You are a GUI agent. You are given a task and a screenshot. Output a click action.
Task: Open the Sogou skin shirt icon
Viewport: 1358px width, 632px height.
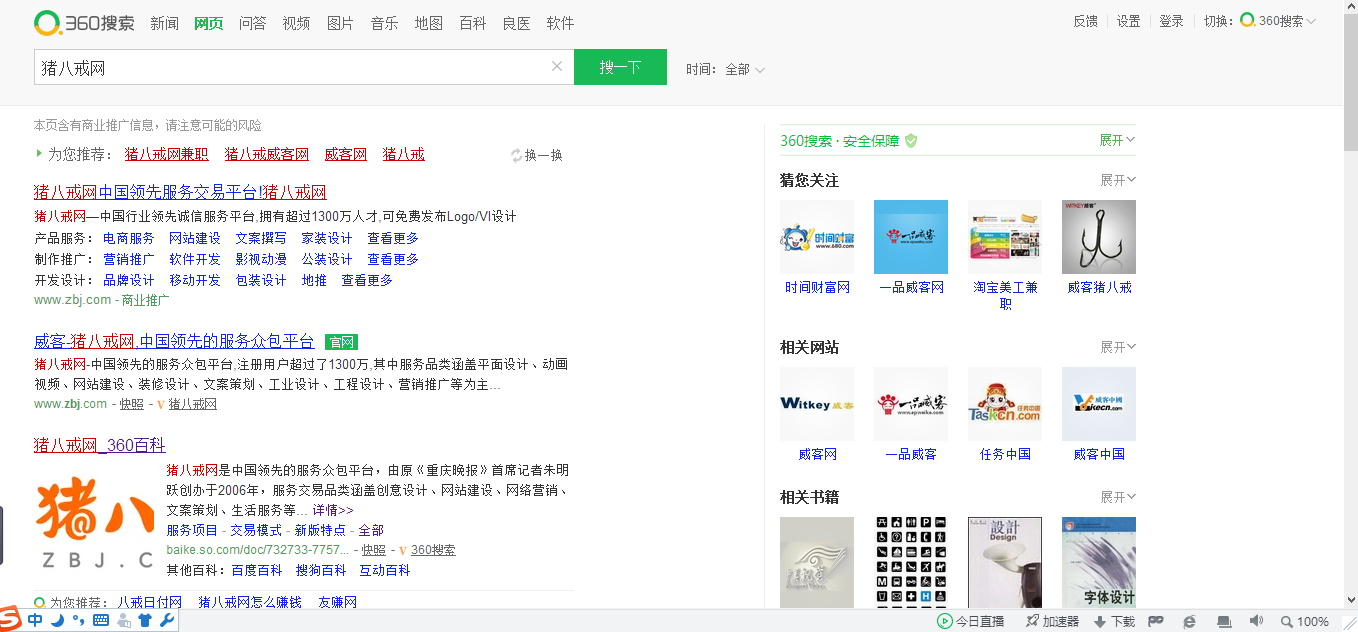tap(145, 621)
